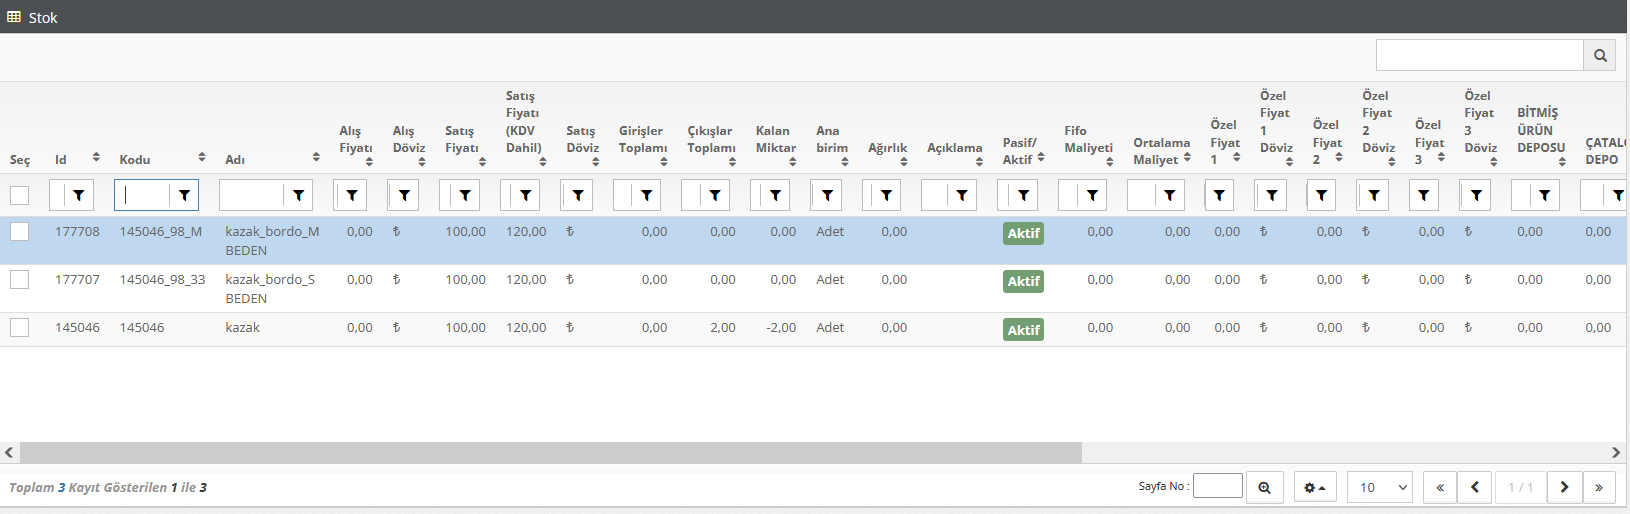
Task: Tick the checkbox for row 177708
Action: pyautogui.click(x=20, y=232)
